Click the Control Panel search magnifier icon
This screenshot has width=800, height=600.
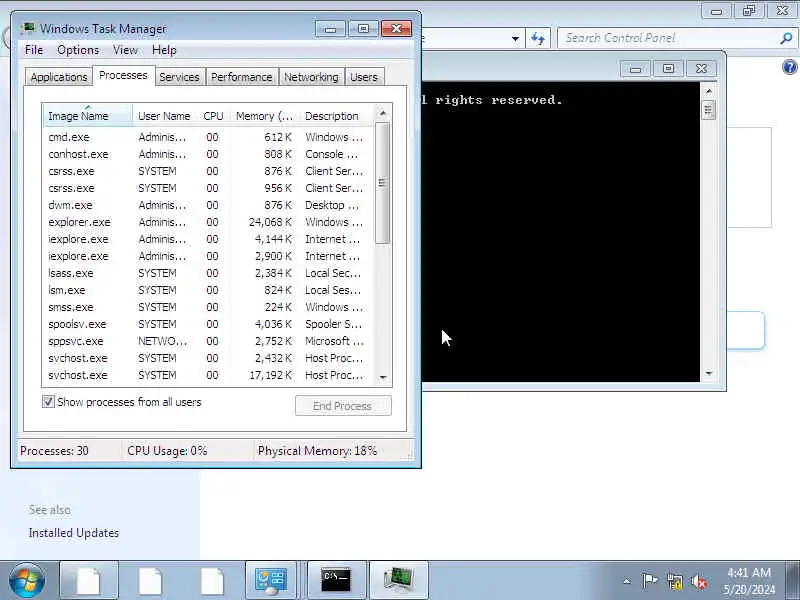click(x=786, y=38)
